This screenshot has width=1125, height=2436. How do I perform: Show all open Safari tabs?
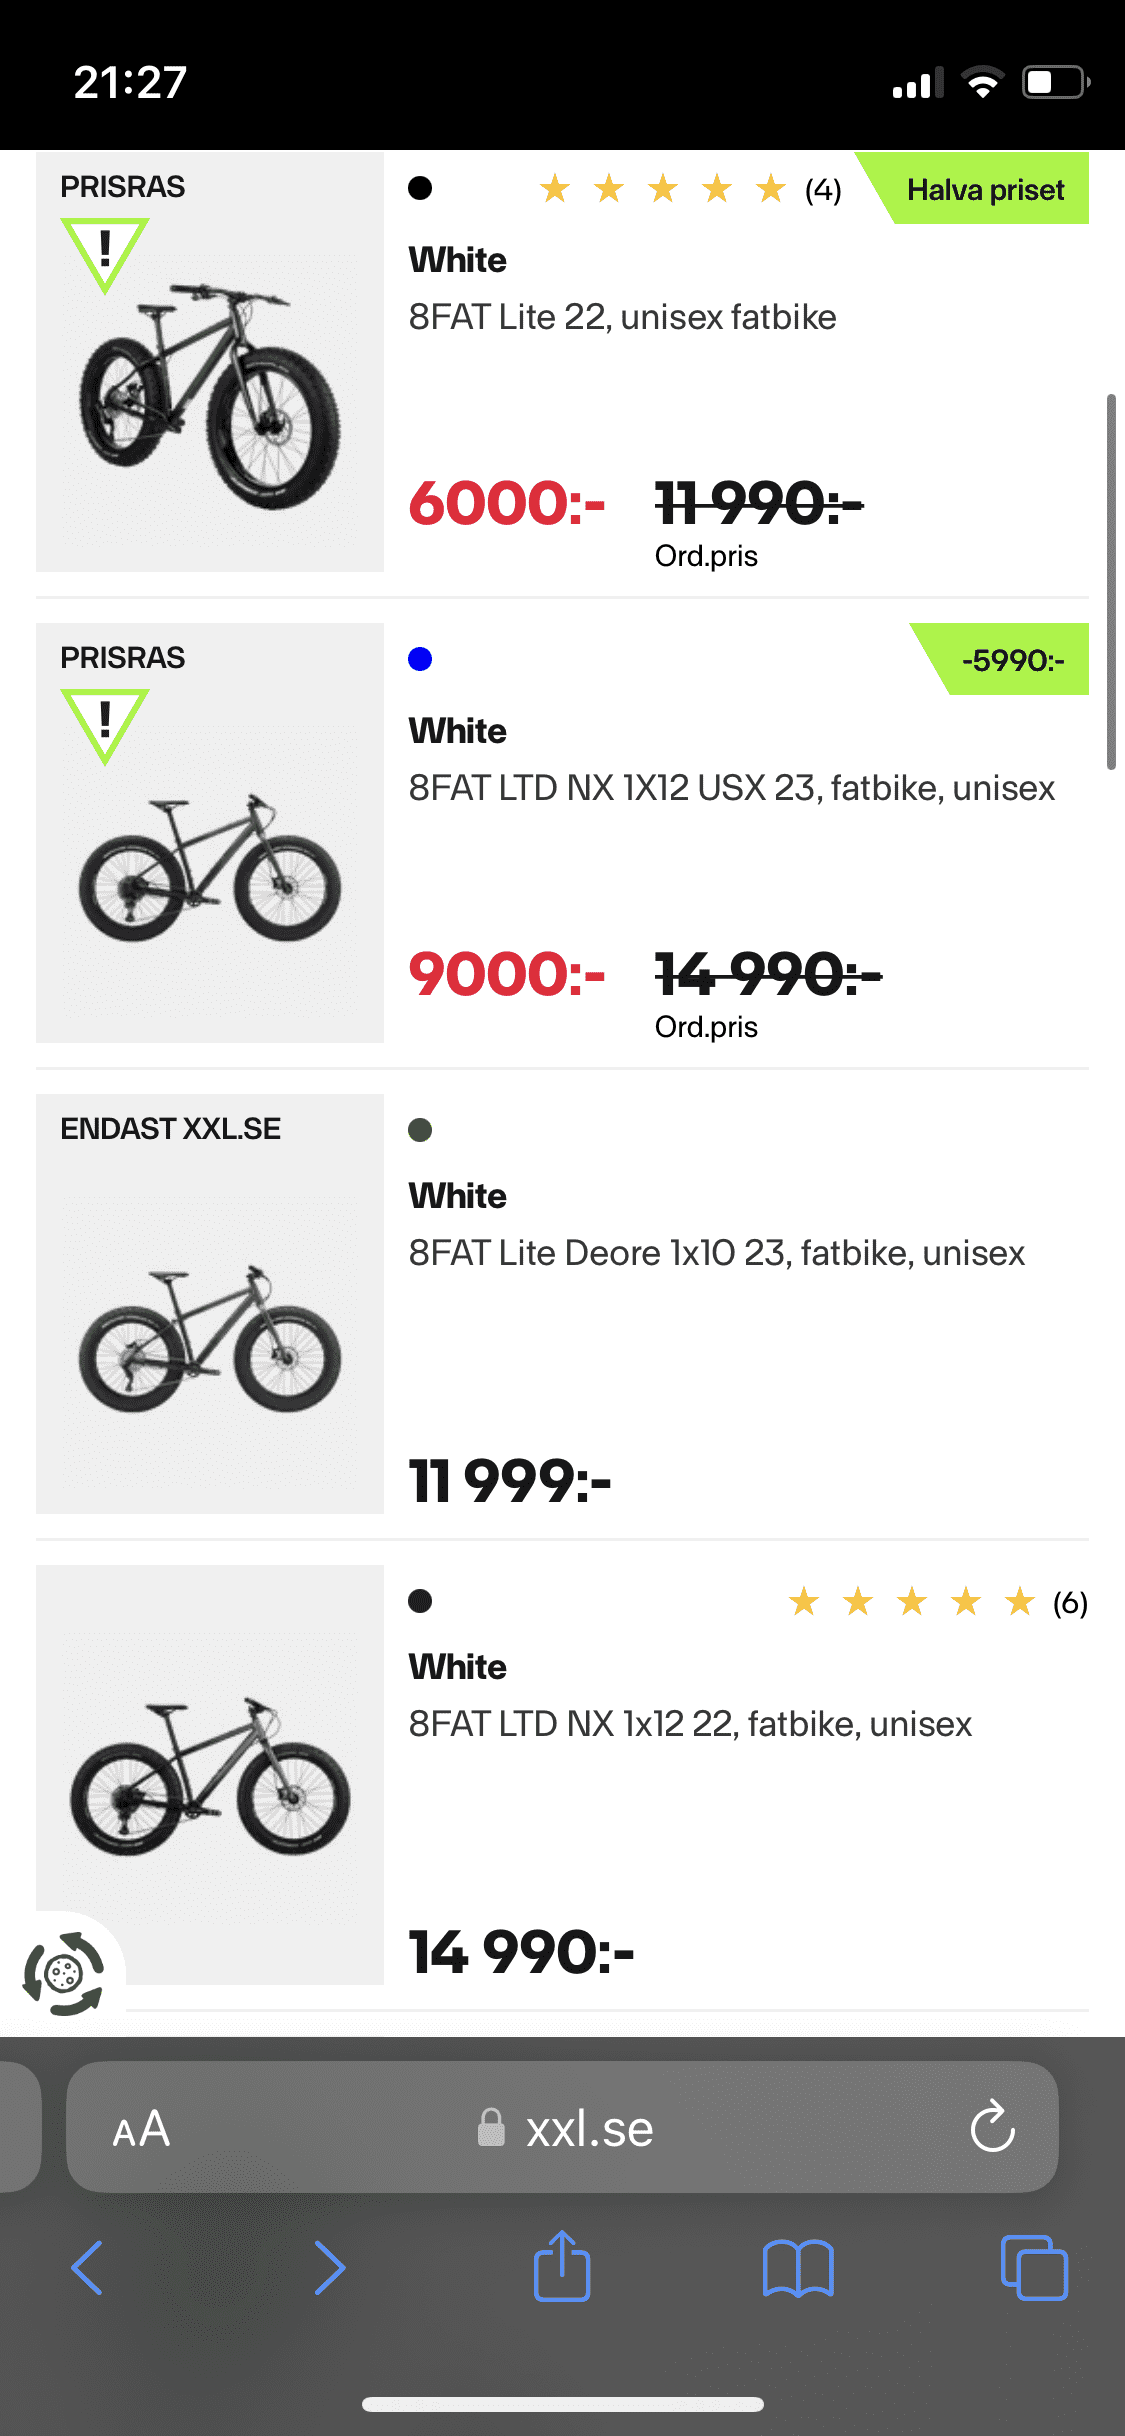[x=1034, y=2267]
